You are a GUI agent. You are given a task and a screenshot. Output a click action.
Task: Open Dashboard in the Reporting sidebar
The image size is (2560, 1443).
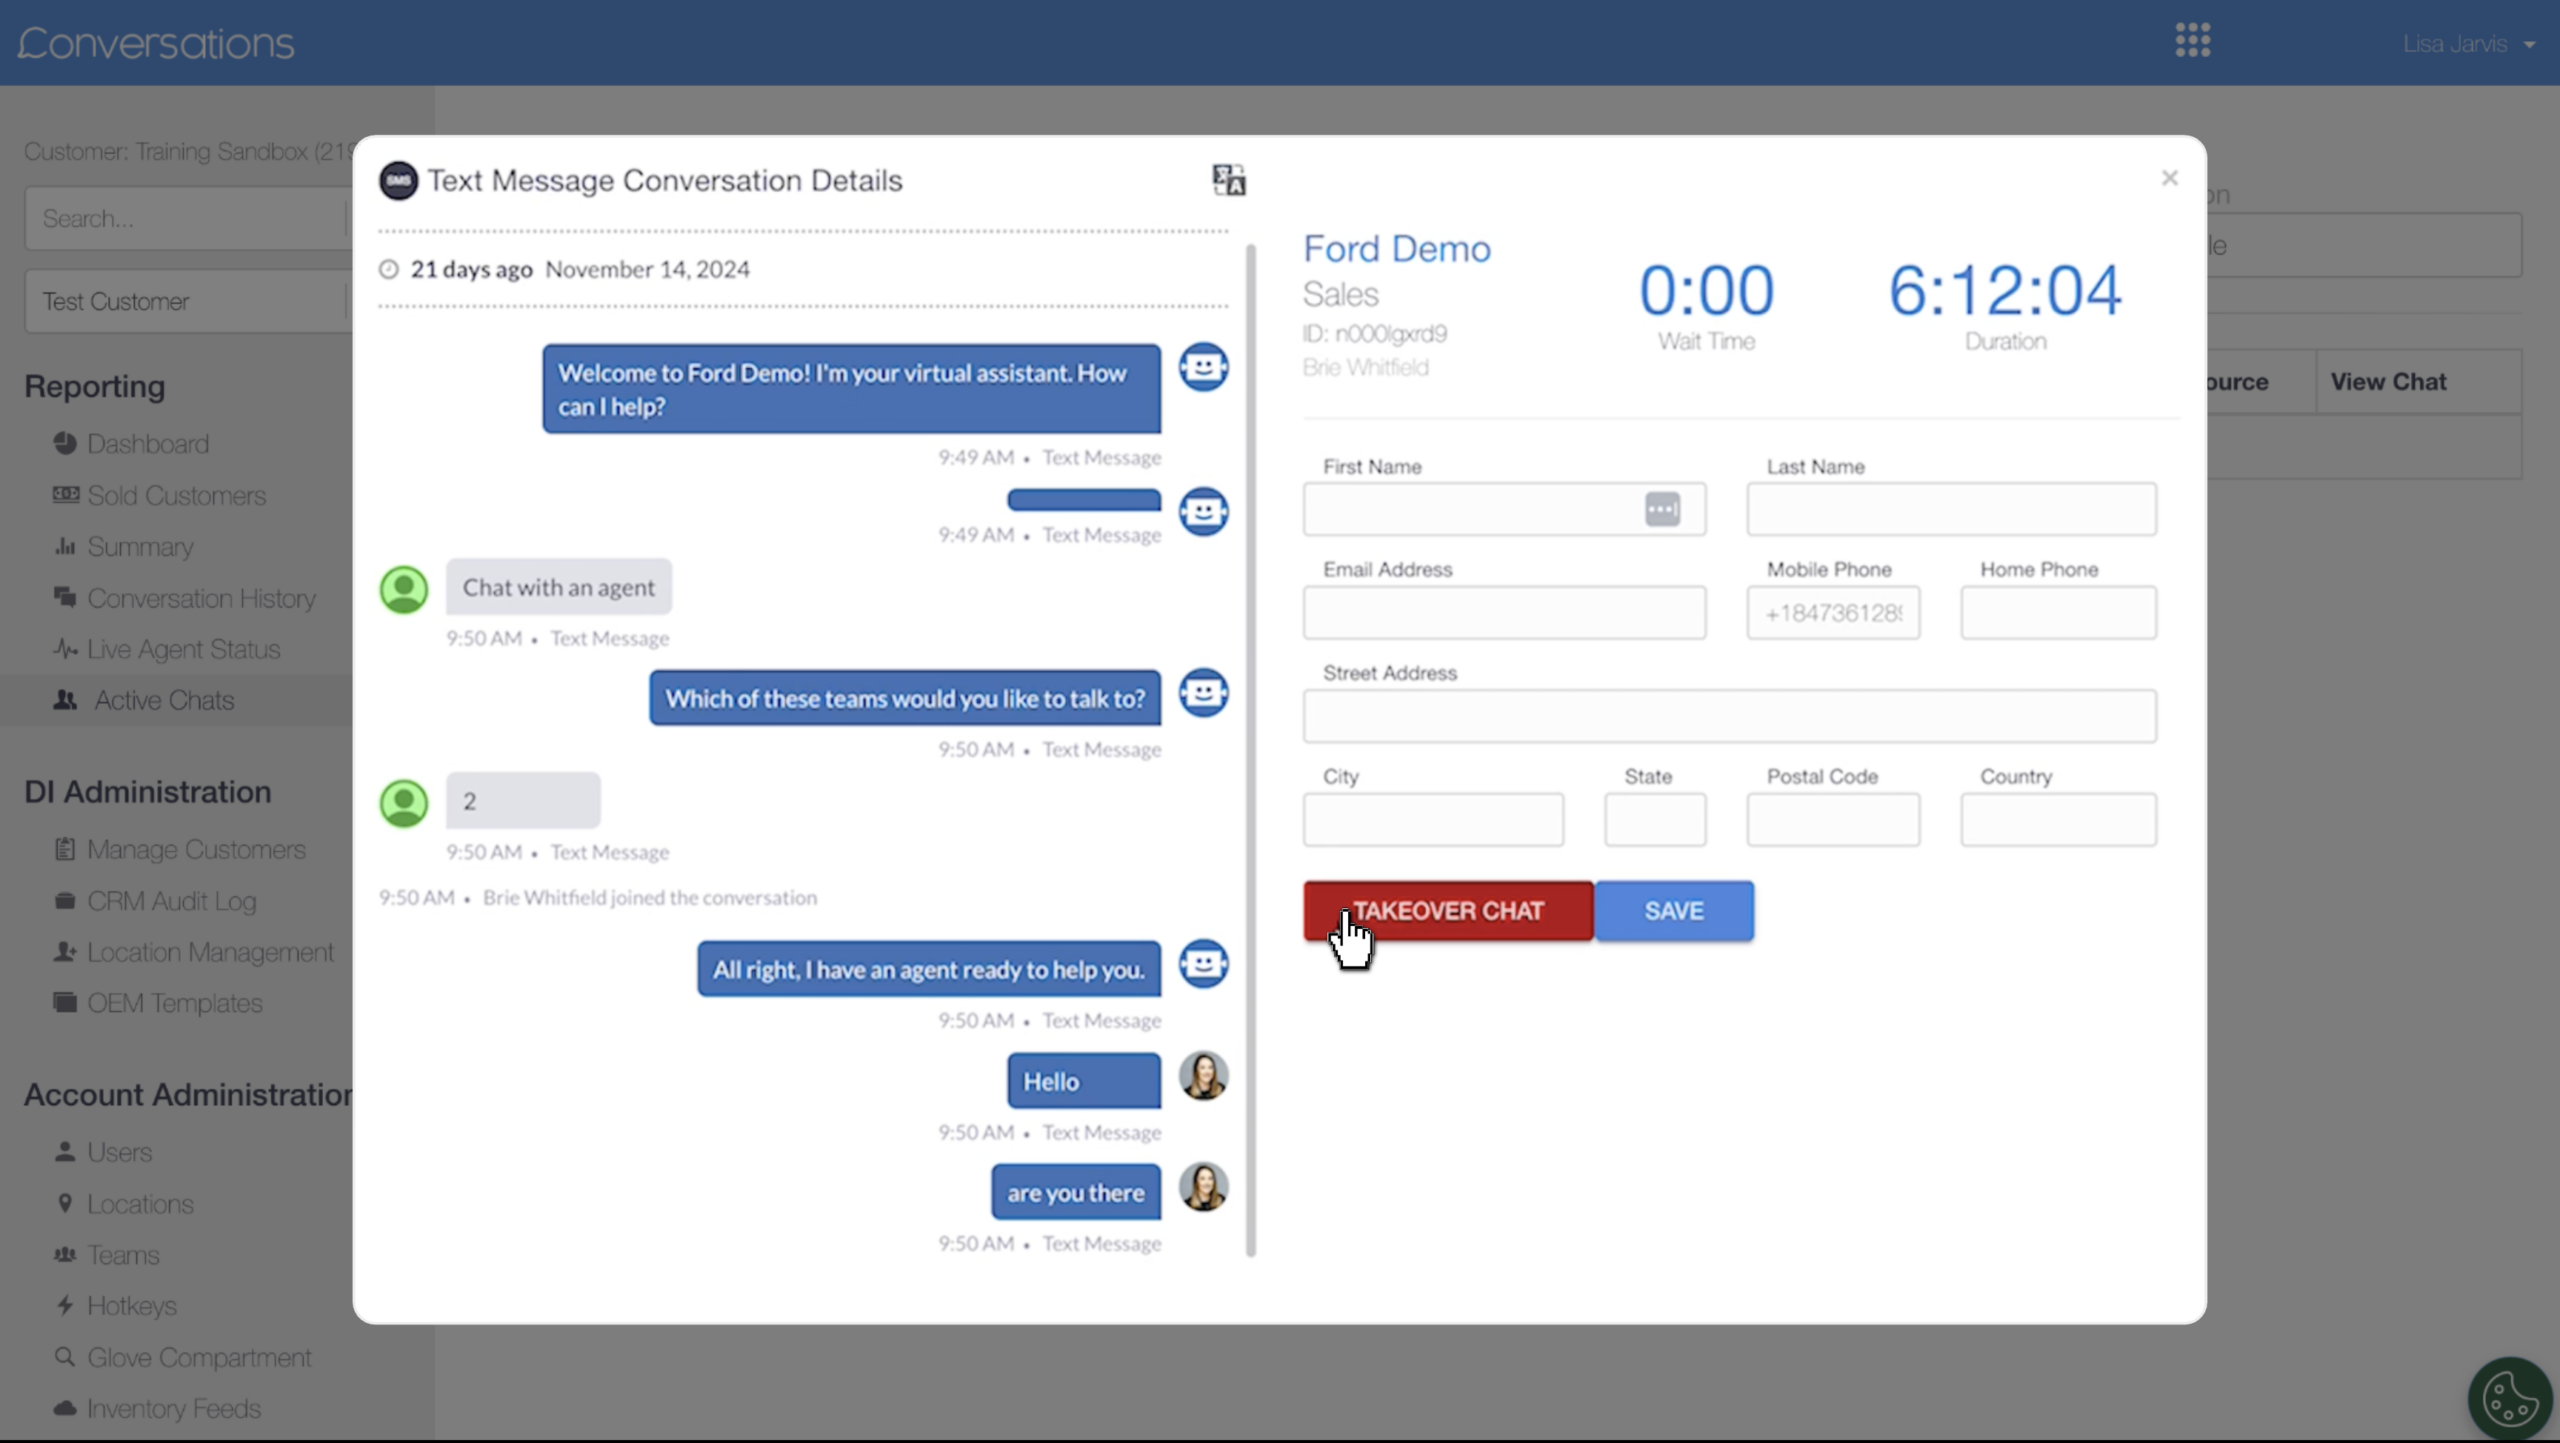pyautogui.click(x=148, y=444)
